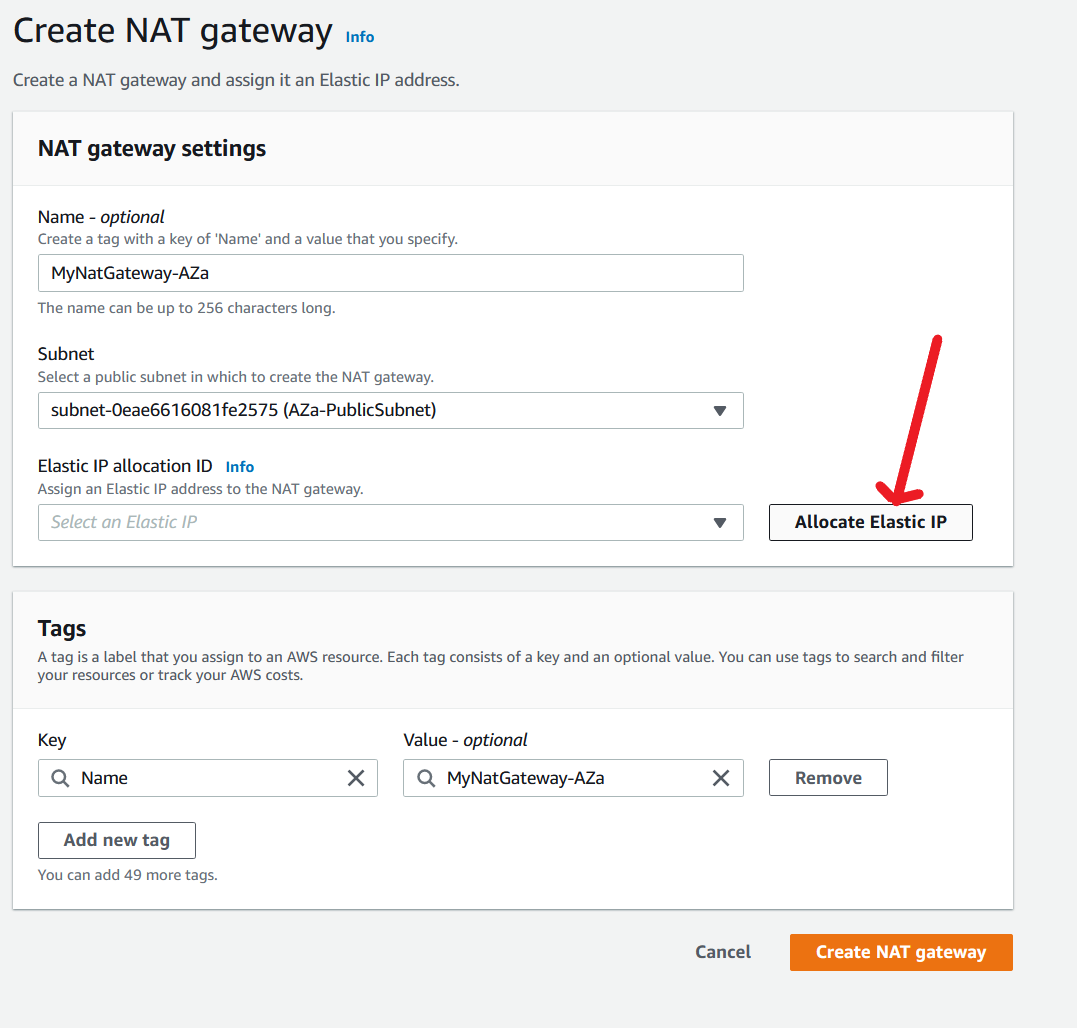Click the search icon in the Value field
This screenshot has height=1028, width=1077.
(426, 778)
